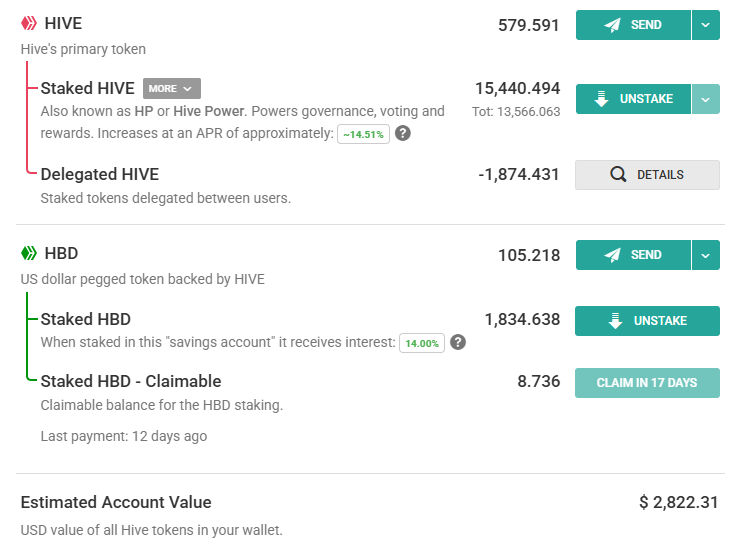Click the CLAIM IN 17 DAYS button
This screenshot has height=552, width=738.
[x=647, y=383]
